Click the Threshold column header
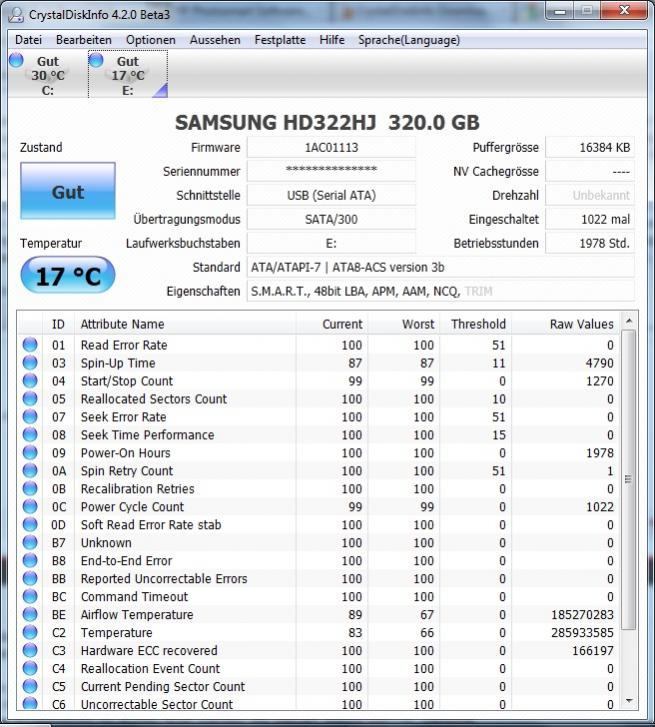The height and width of the screenshot is (727, 655). click(475, 324)
